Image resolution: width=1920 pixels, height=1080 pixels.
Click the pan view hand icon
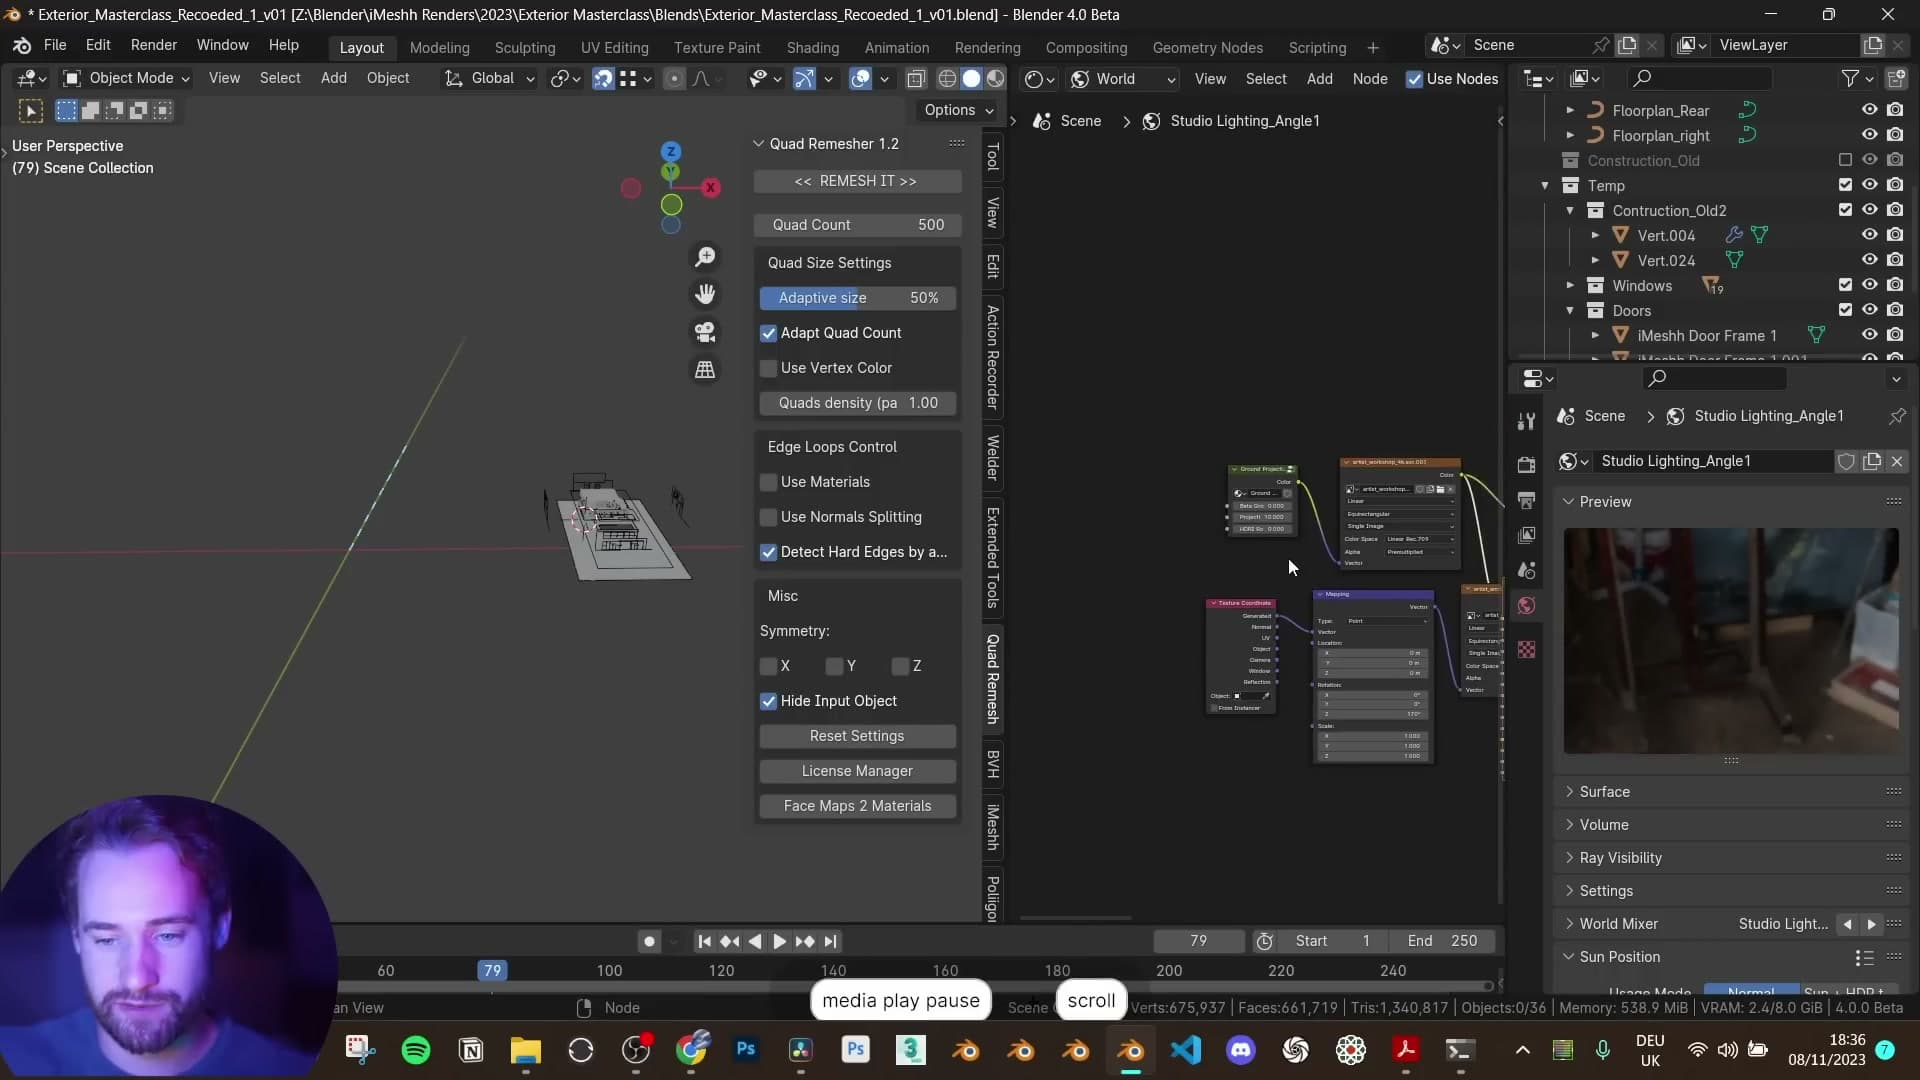[x=705, y=294]
